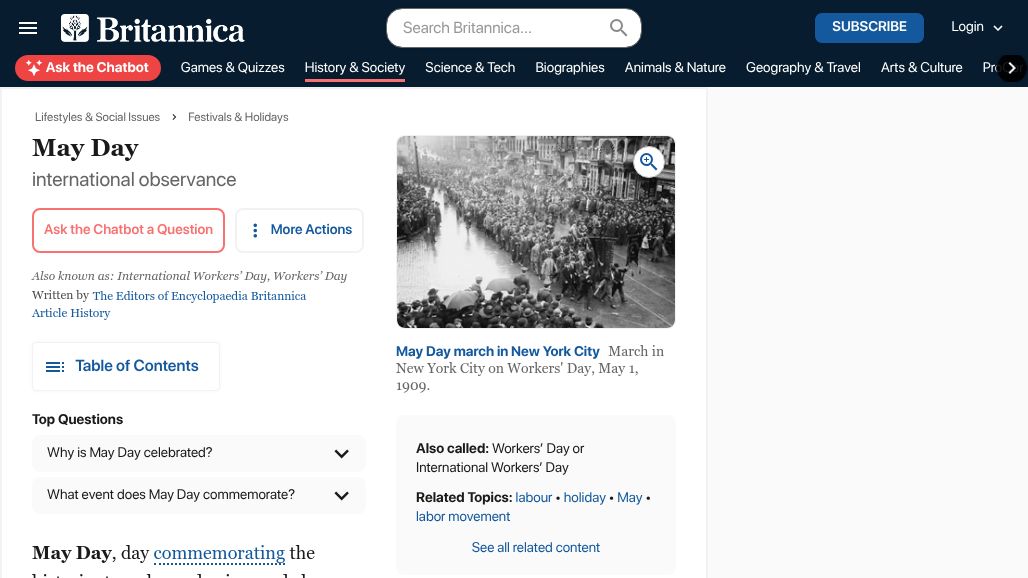Click the three-dot More Actions icon
1028x578 pixels.
tap(255, 230)
